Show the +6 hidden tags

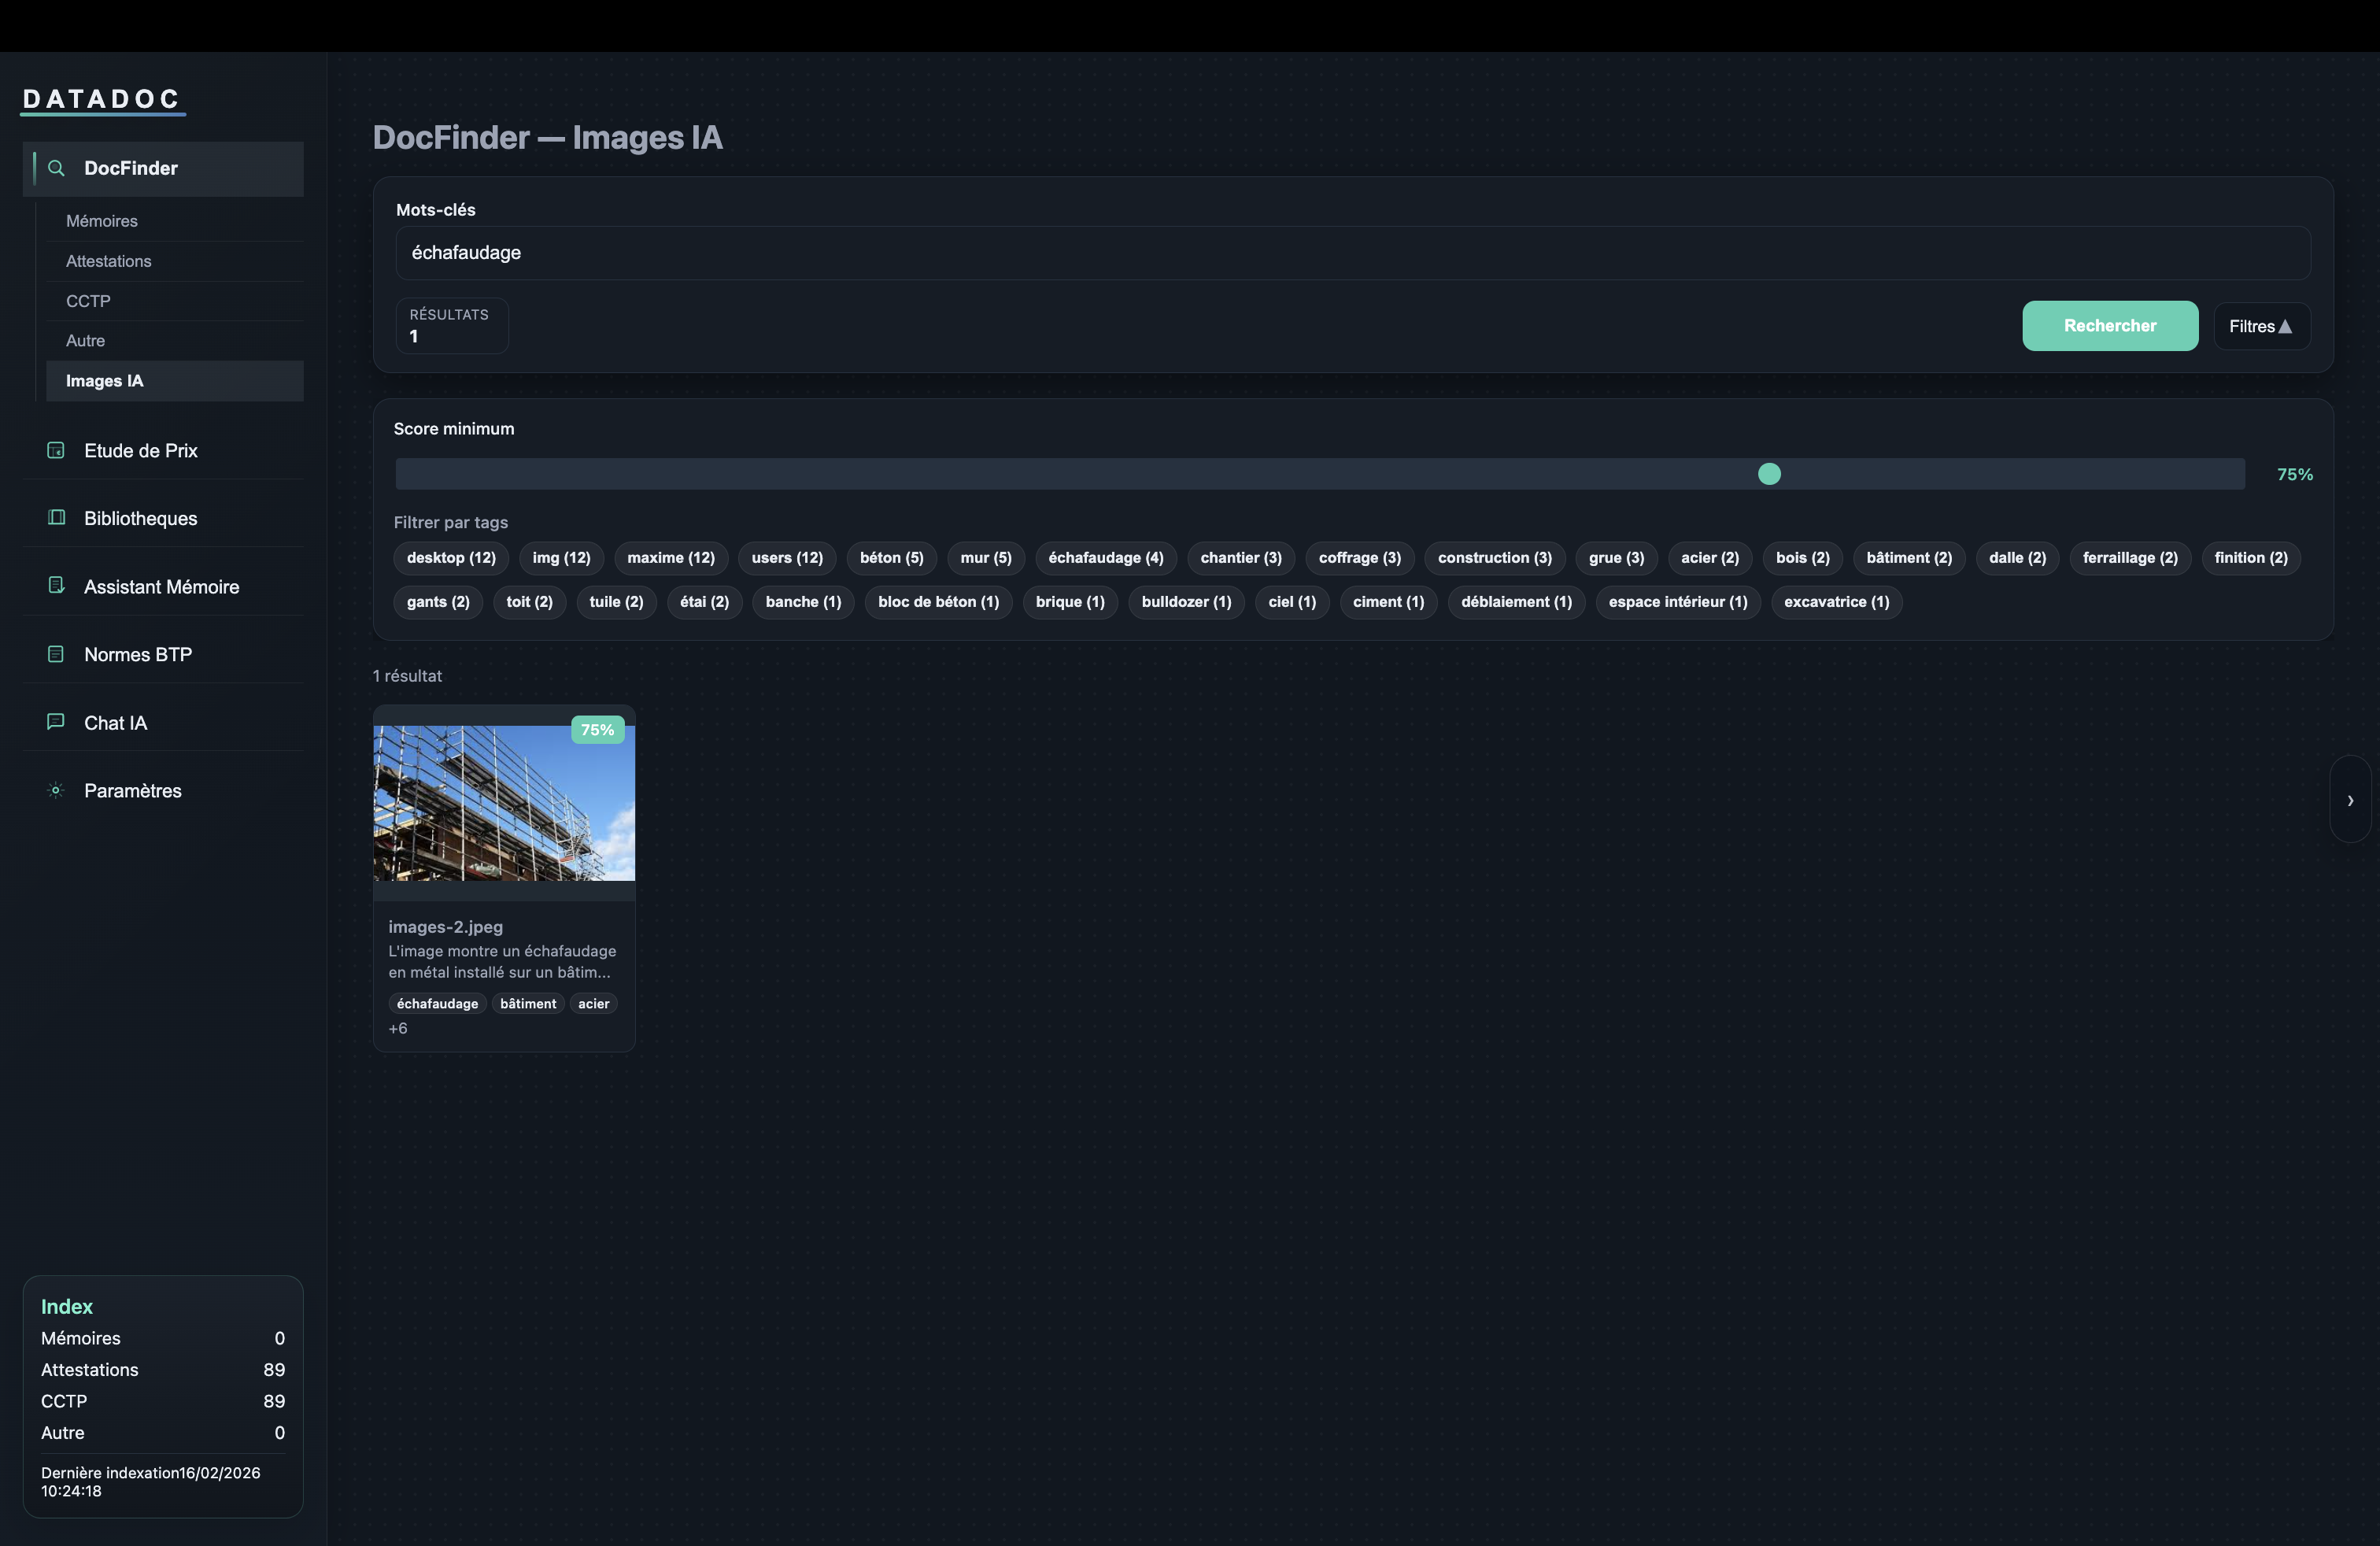pyautogui.click(x=398, y=1028)
